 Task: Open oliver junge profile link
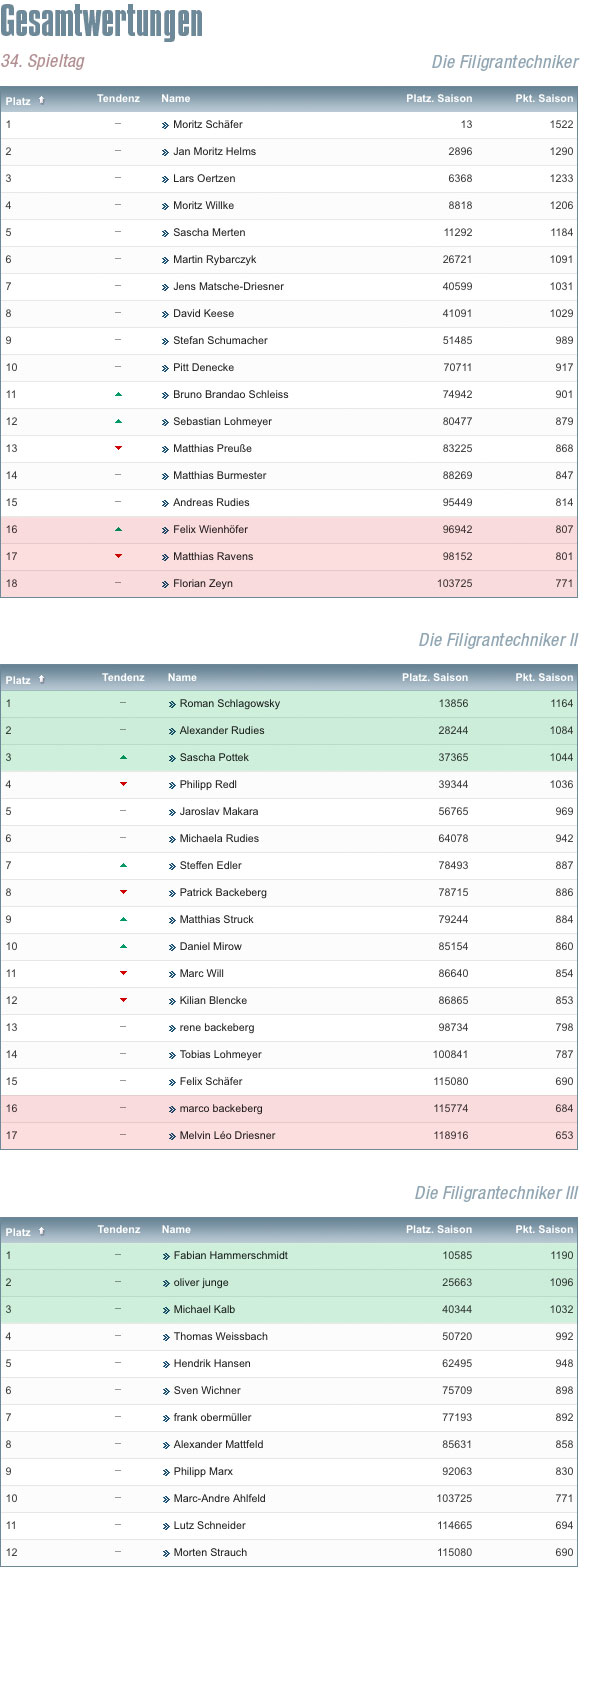[201, 1283]
